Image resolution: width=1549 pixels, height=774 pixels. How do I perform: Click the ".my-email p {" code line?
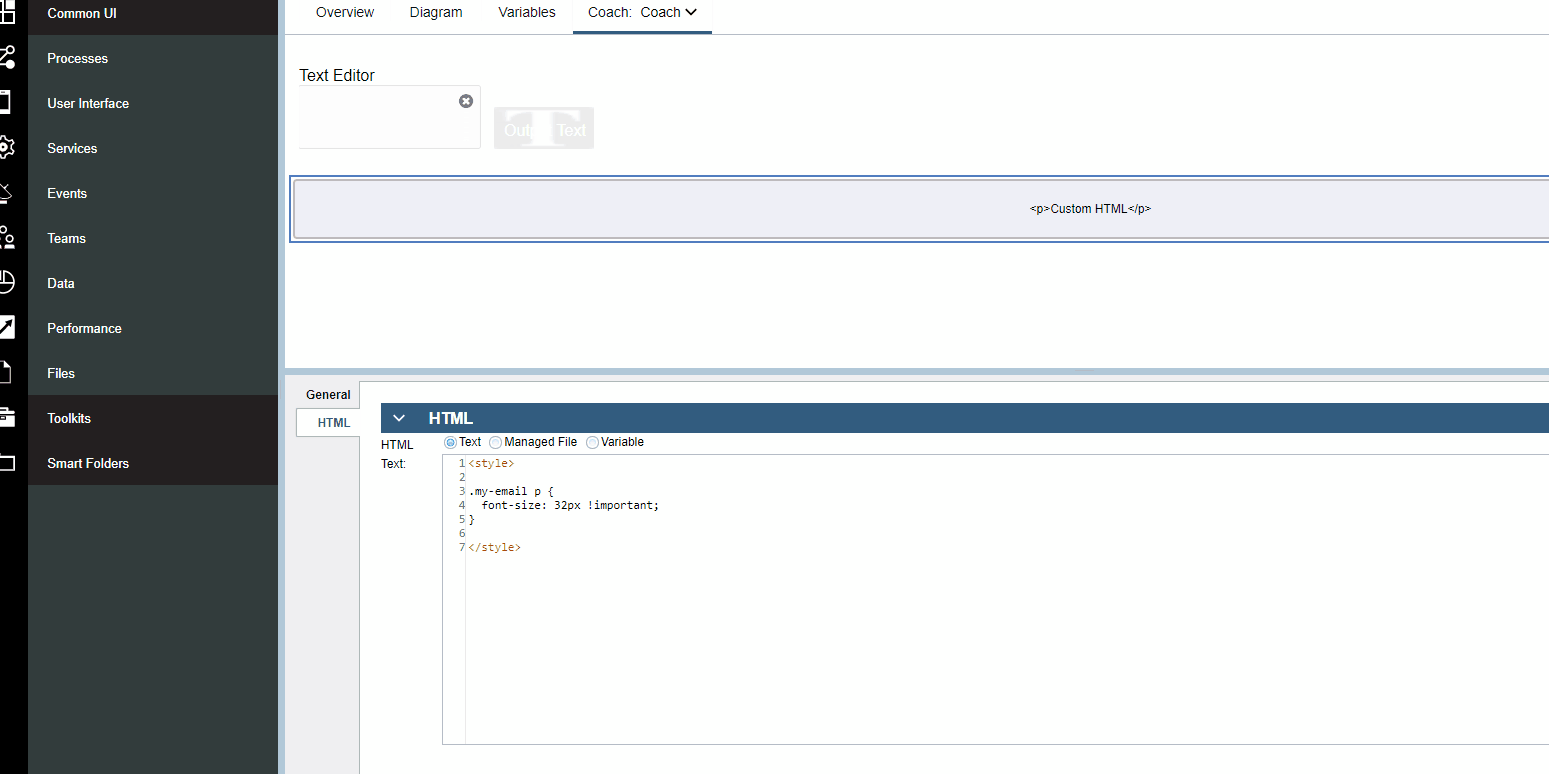tap(511, 492)
